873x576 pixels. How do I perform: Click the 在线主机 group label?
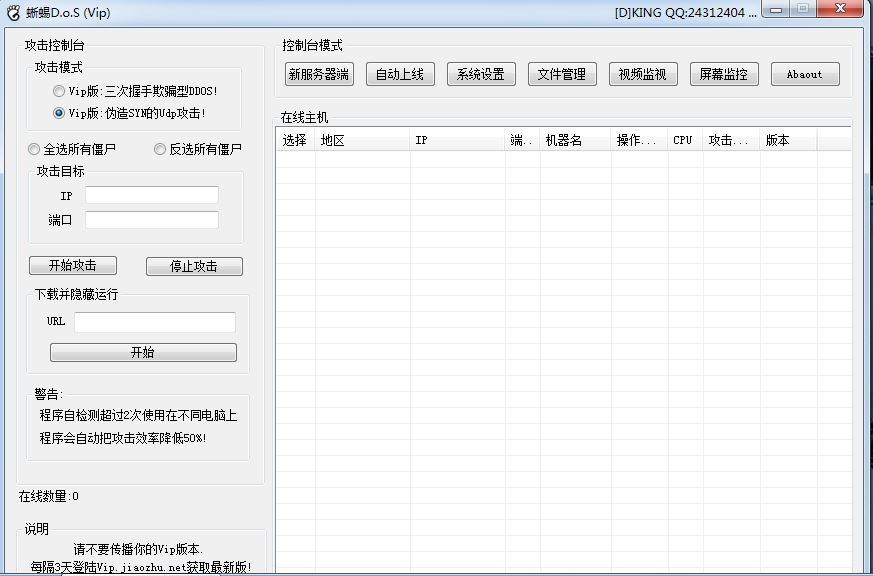coord(305,117)
